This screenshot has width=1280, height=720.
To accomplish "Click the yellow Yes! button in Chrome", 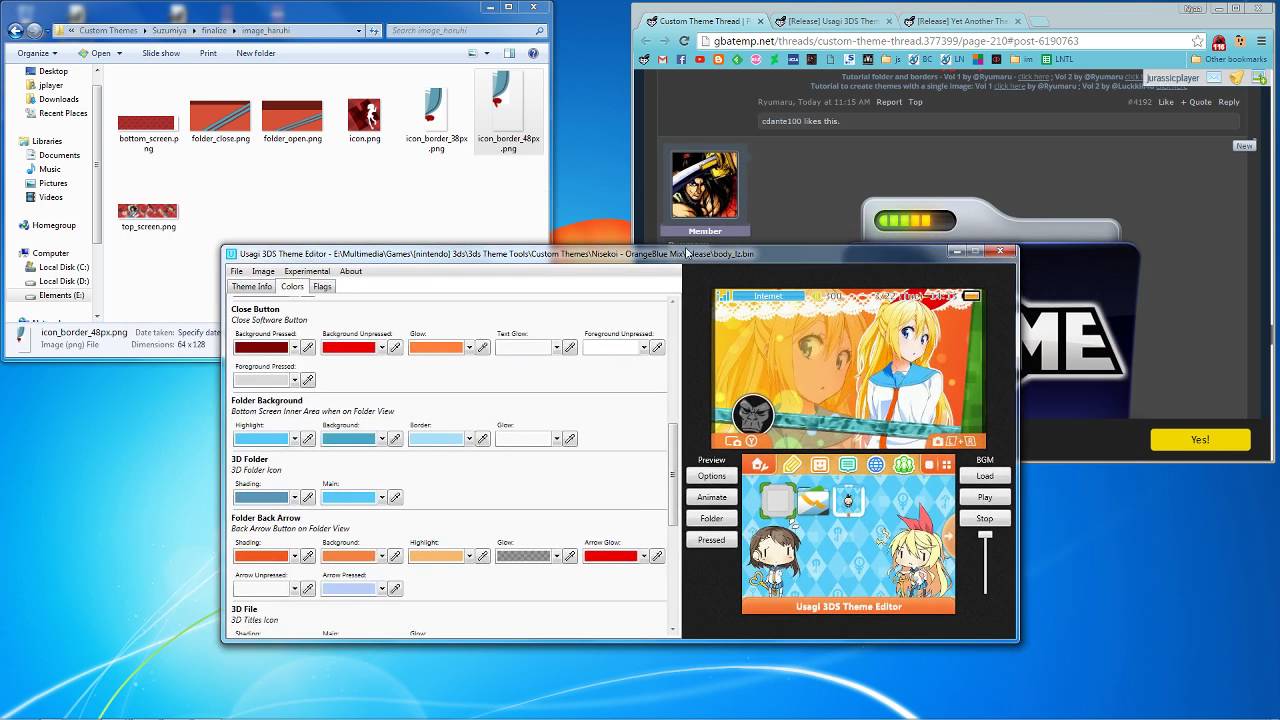I will click(1200, 440).
